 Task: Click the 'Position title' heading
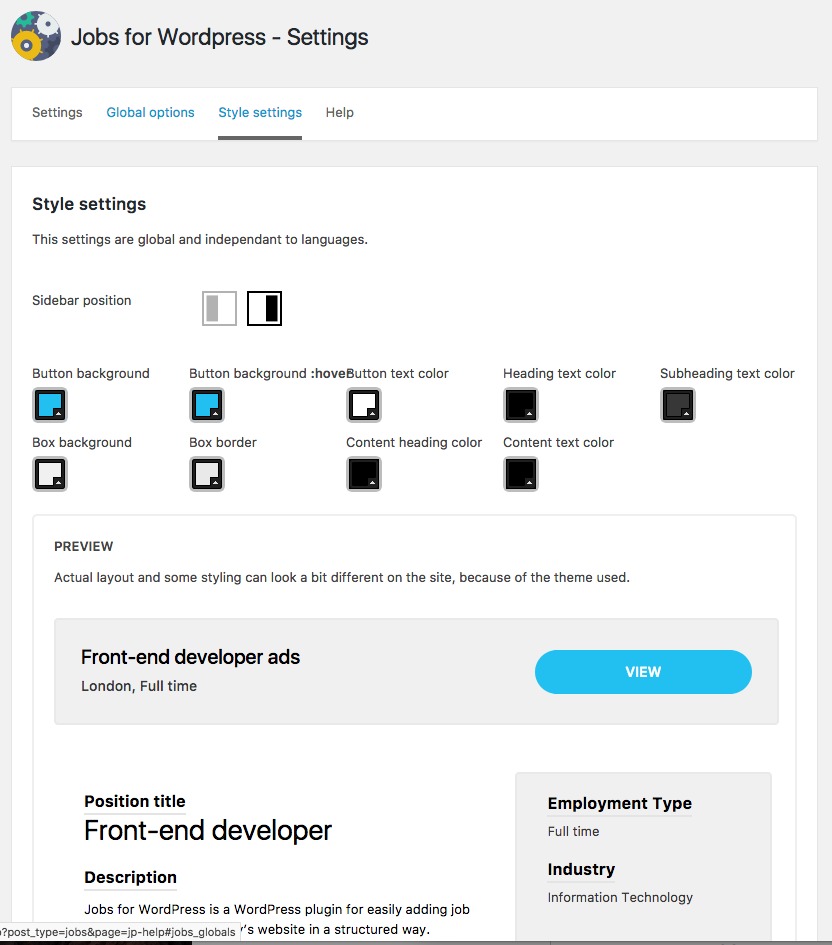click(135, 802)
